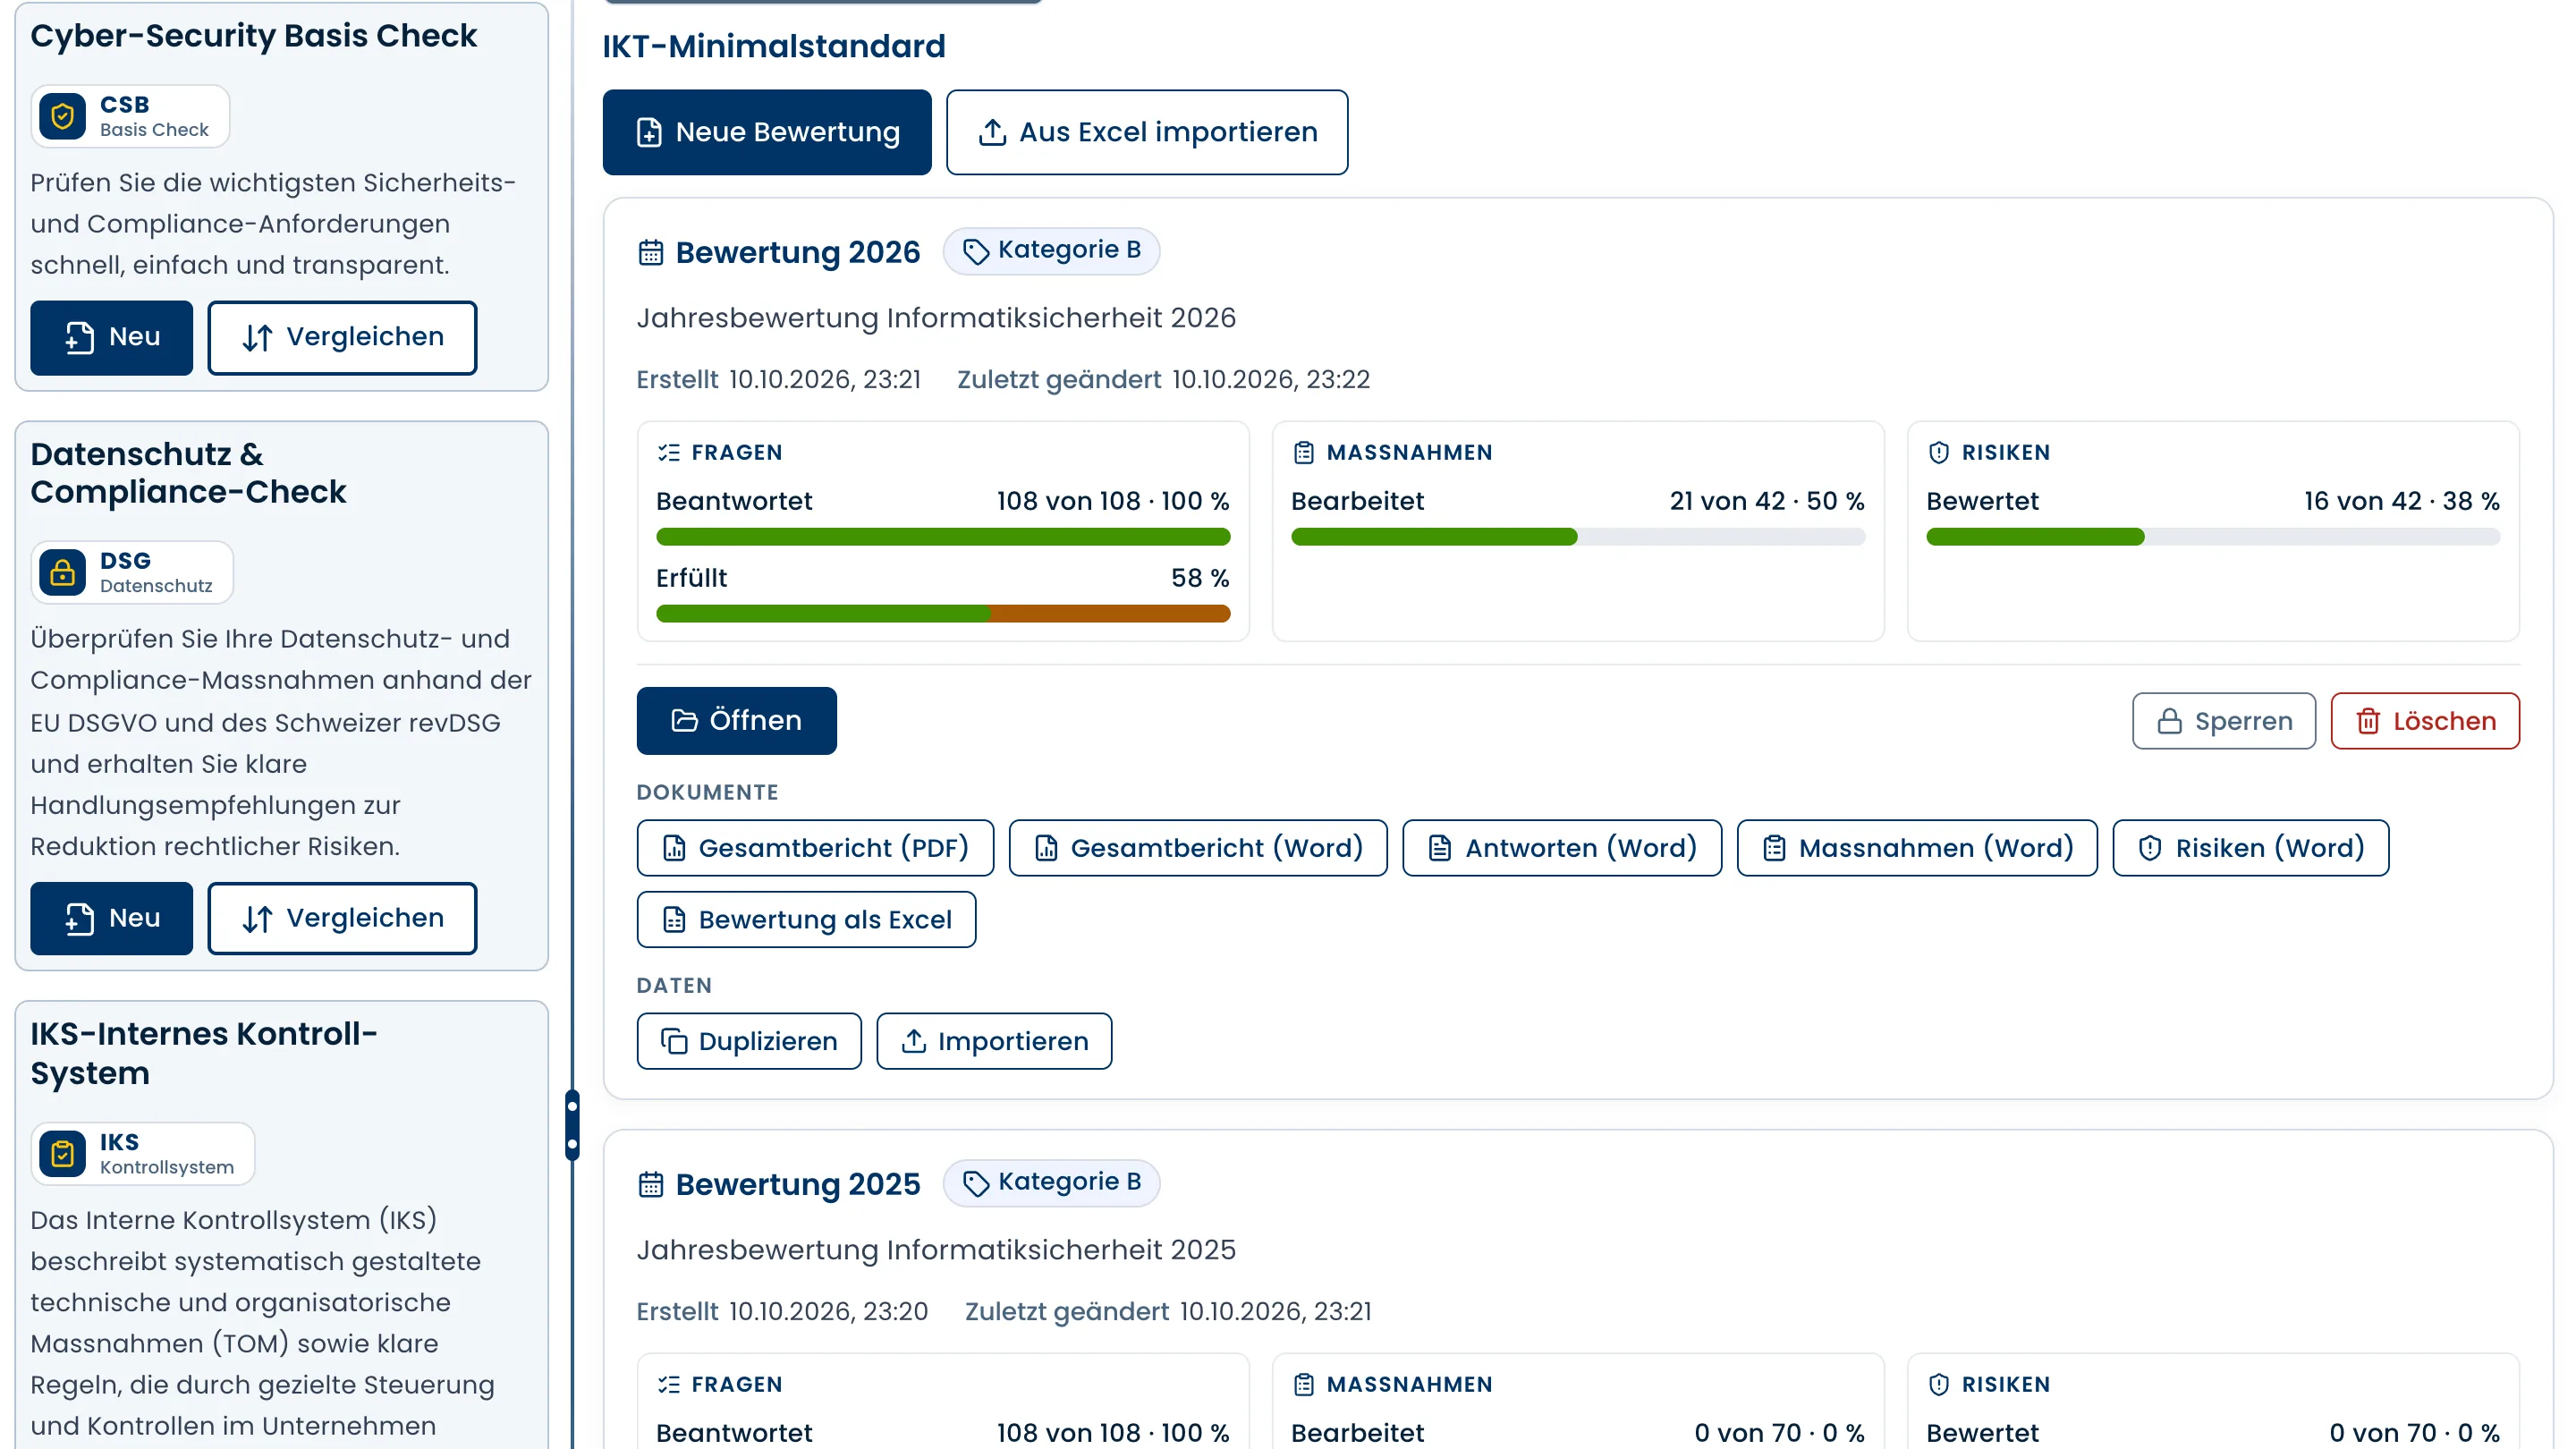Lock Bewertung 2026 with Sperren
This screenshot has height=1449, width=2576.
pyautogui.click(x=2224, y=720)
